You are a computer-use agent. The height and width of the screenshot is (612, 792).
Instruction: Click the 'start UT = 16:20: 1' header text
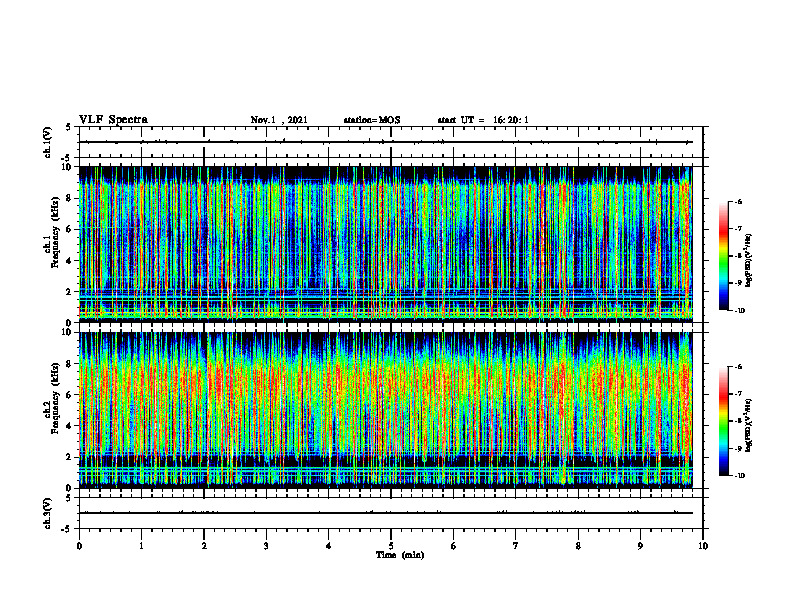coord(483,120)
